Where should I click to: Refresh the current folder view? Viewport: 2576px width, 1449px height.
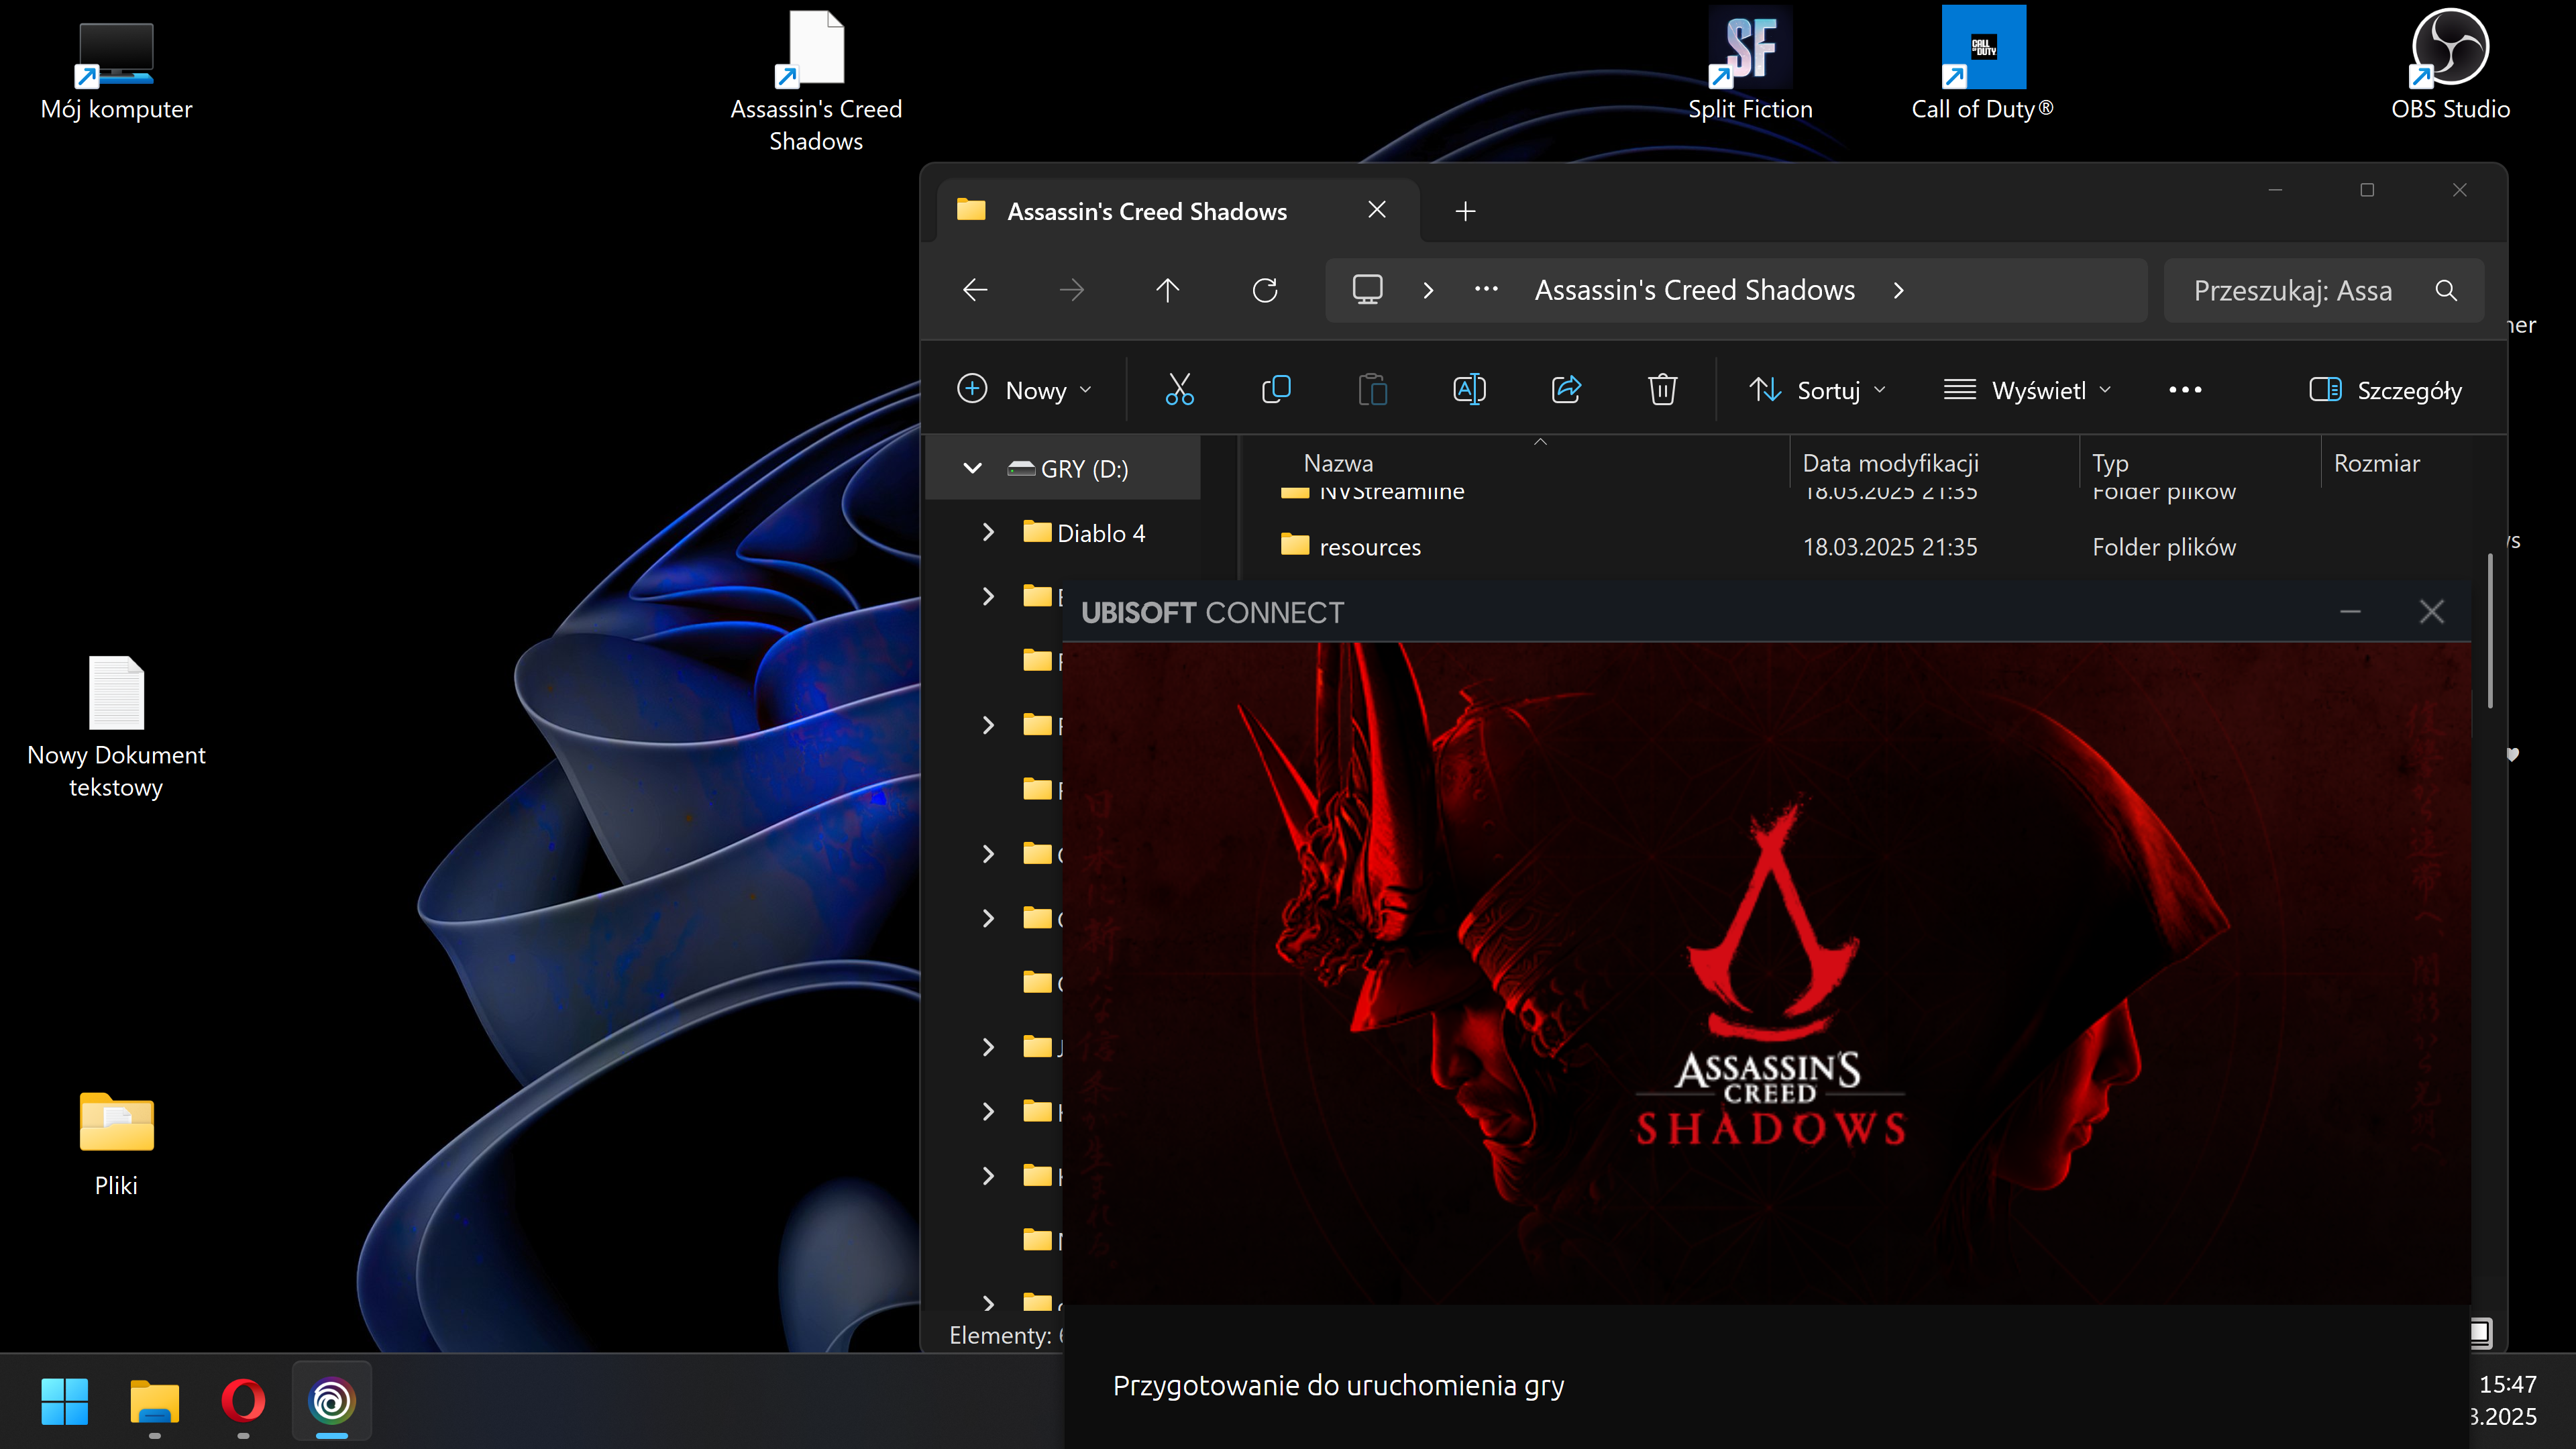pyautogui.click(x=1265, y=290)
